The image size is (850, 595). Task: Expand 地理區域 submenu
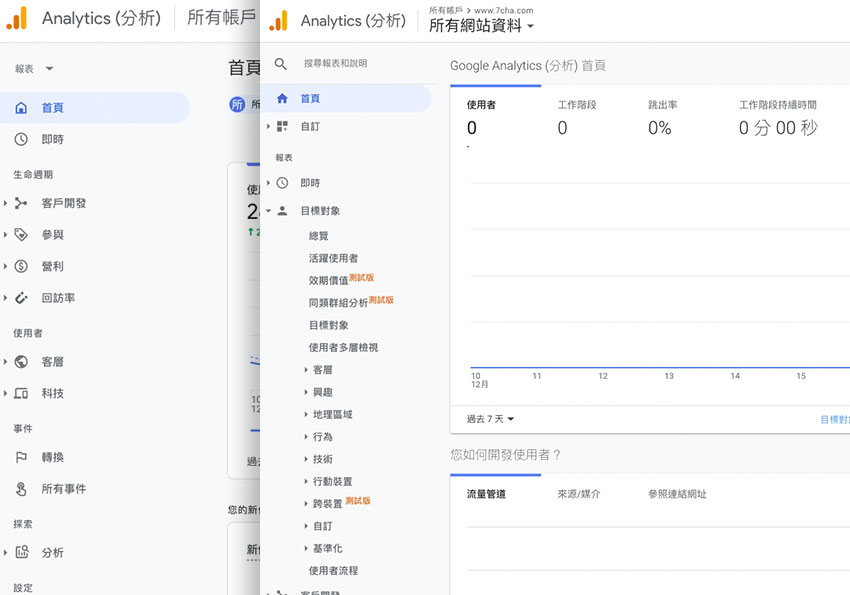306,415
